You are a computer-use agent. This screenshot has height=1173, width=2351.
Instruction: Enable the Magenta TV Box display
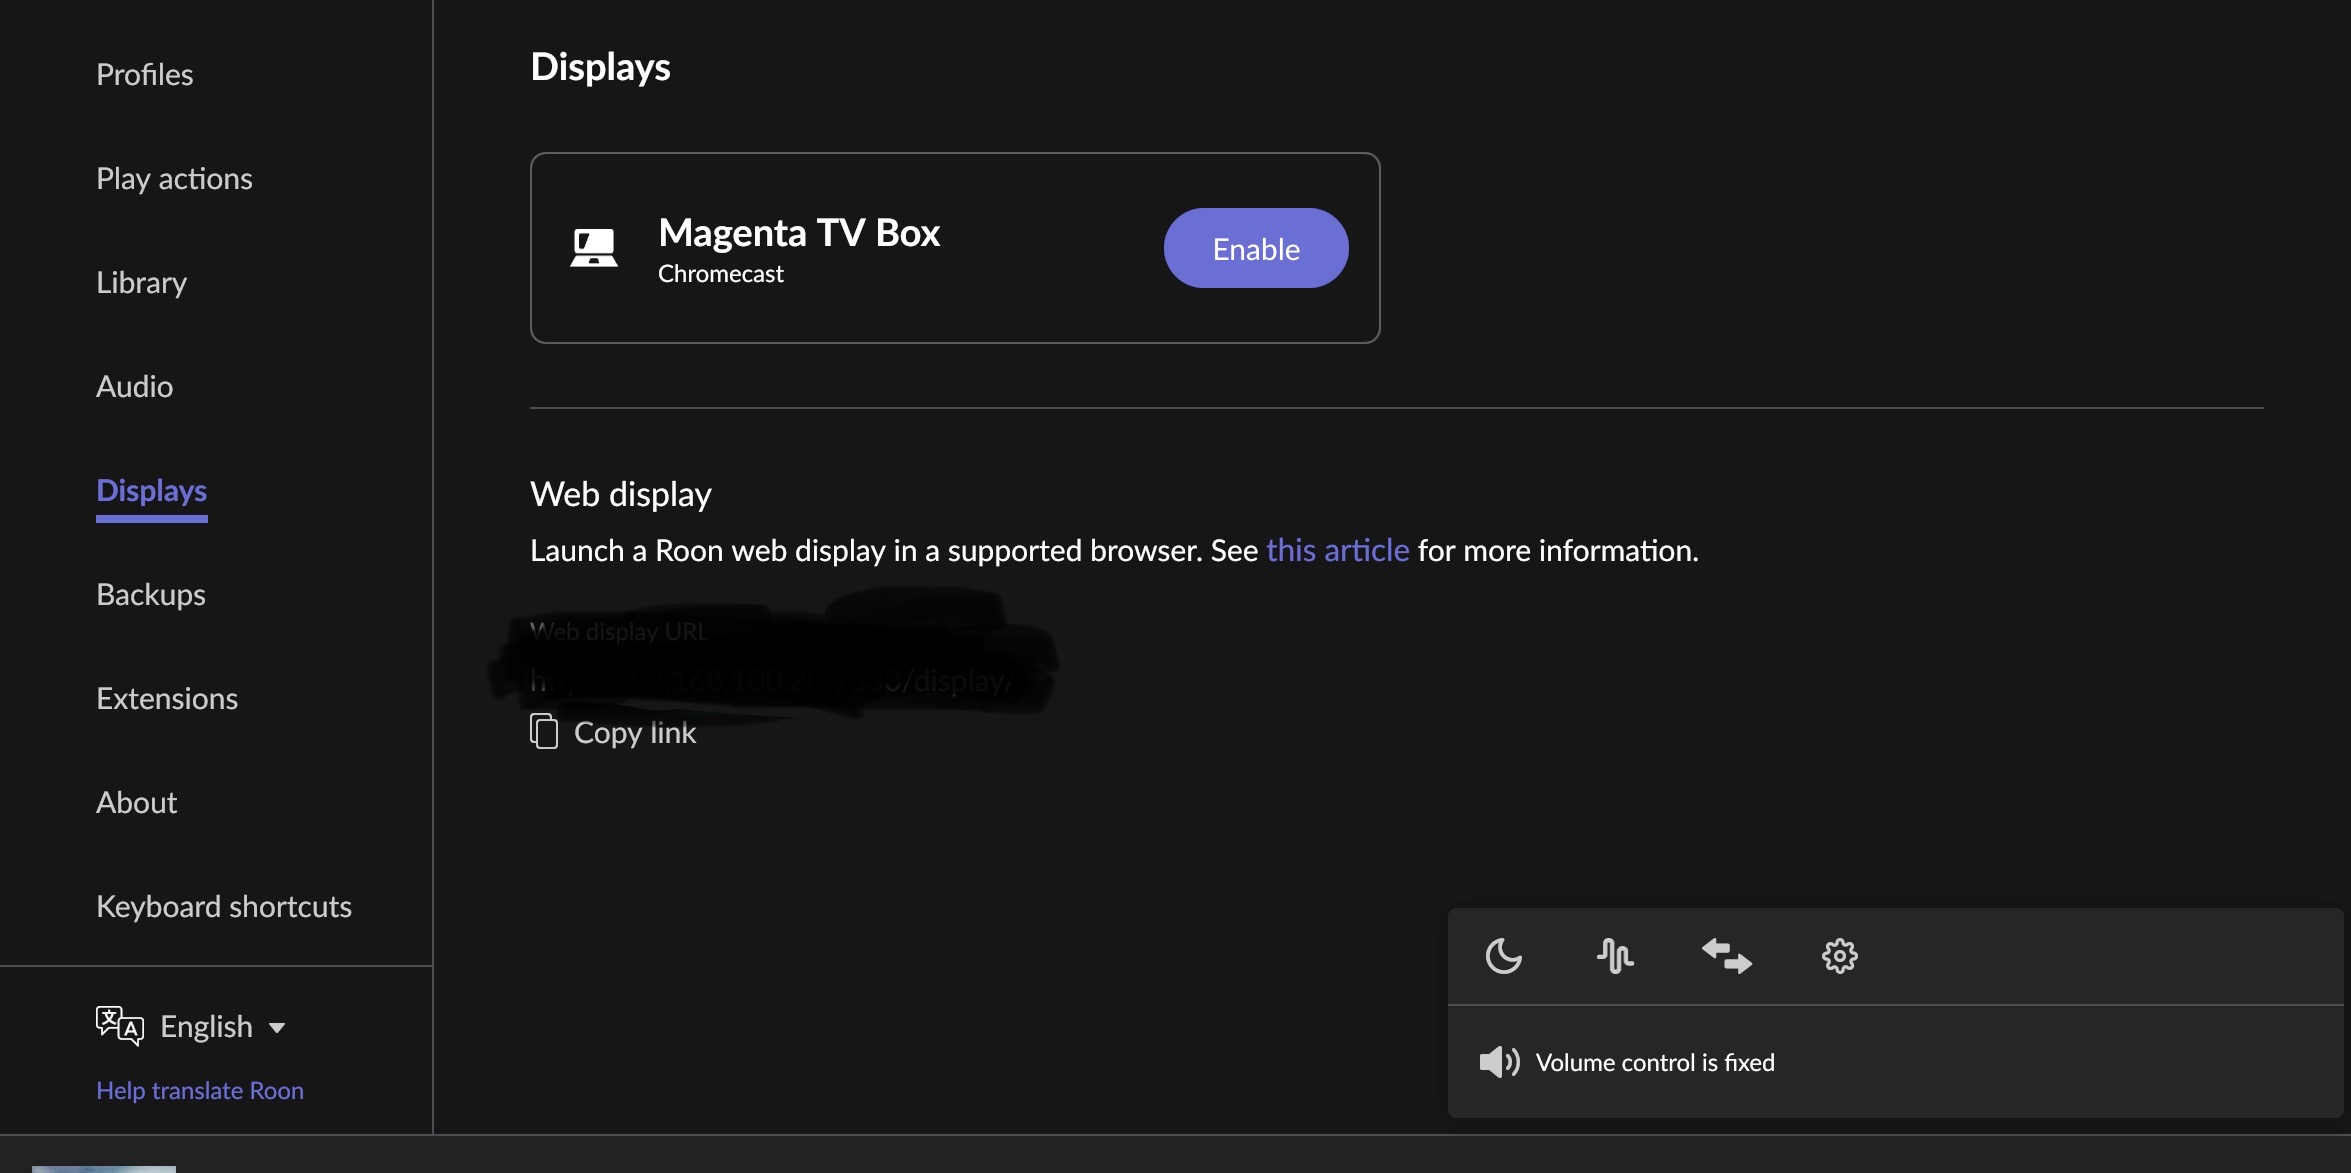pos(1256,248)
